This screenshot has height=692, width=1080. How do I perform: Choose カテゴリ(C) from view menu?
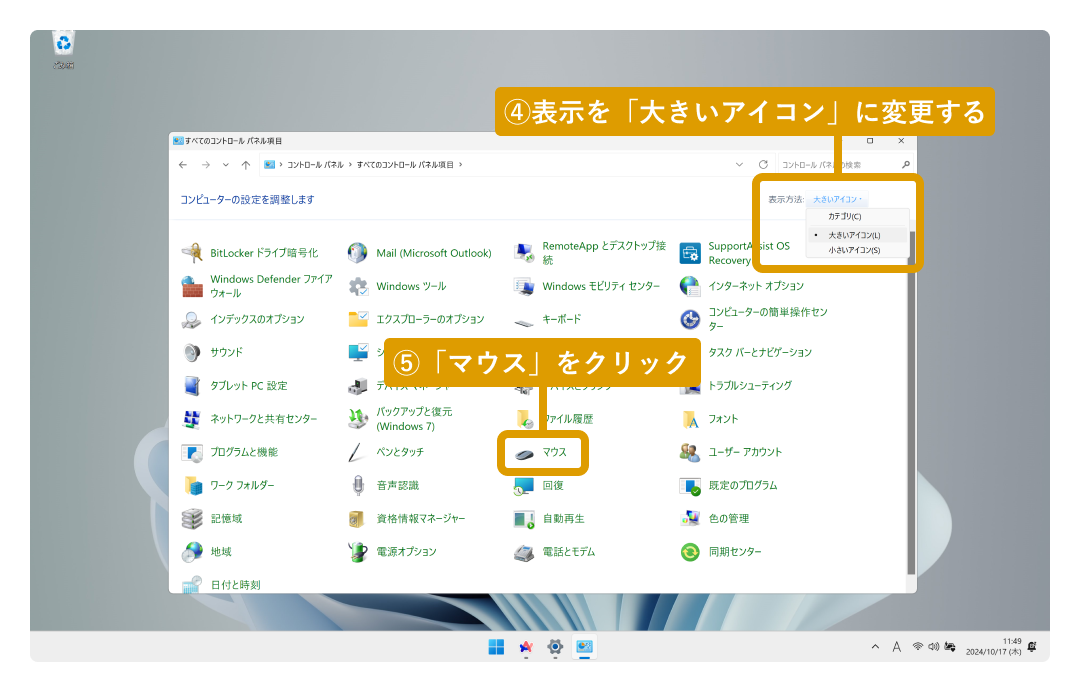pos(858,216)
